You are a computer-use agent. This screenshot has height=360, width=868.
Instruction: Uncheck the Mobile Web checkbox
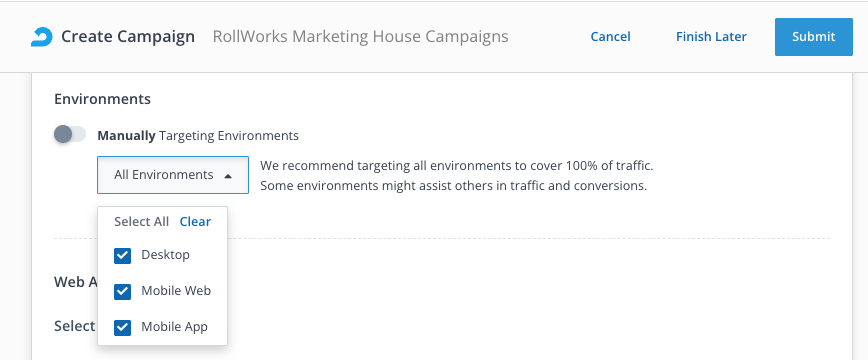pyautogui.click(x=122, y=291)
